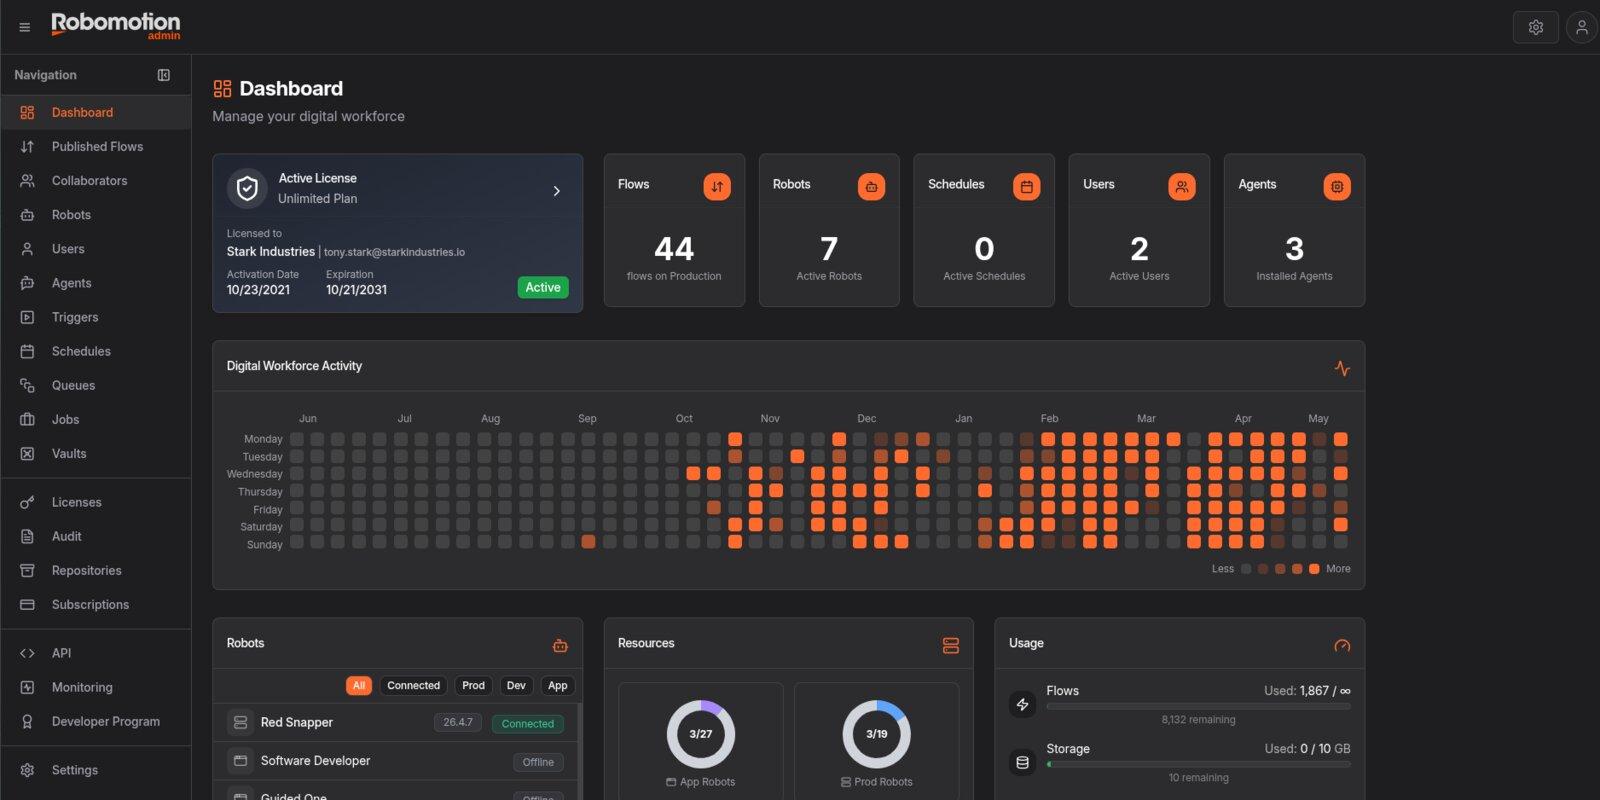Open Triggers in sidebar
This screenshot has height=800, width=1600.
coord(96,317)
